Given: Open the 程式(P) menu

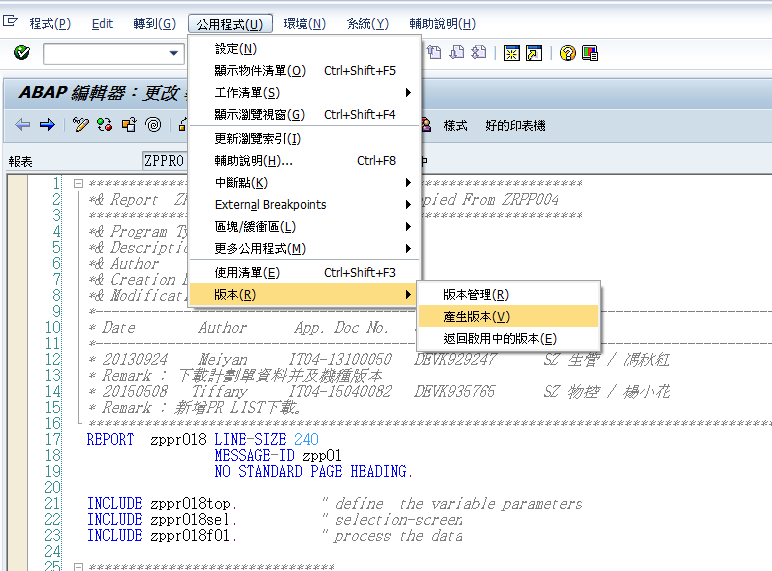Looking at the screenshot, I should click(x=50, y=24).
